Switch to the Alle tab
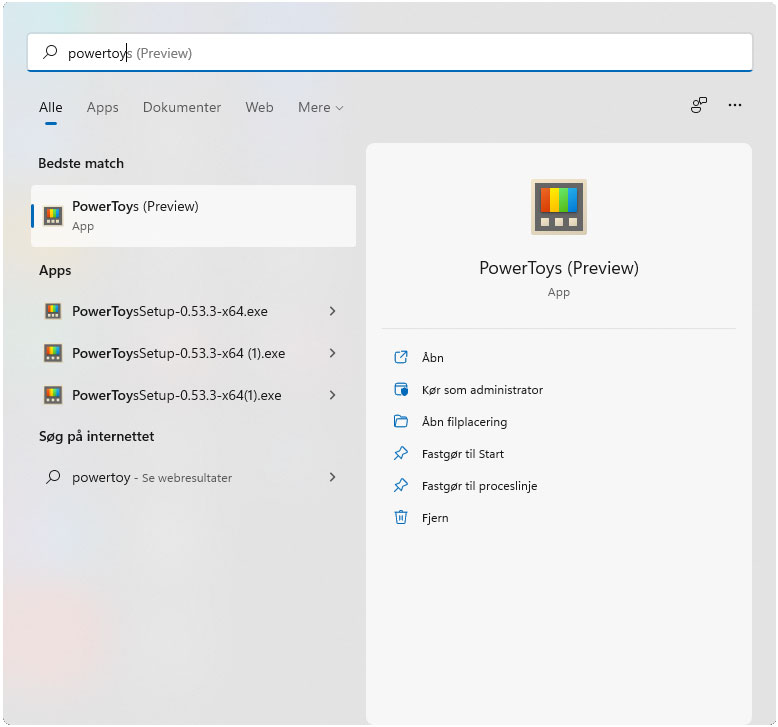The image size is (778, 727). coord(51,107)
